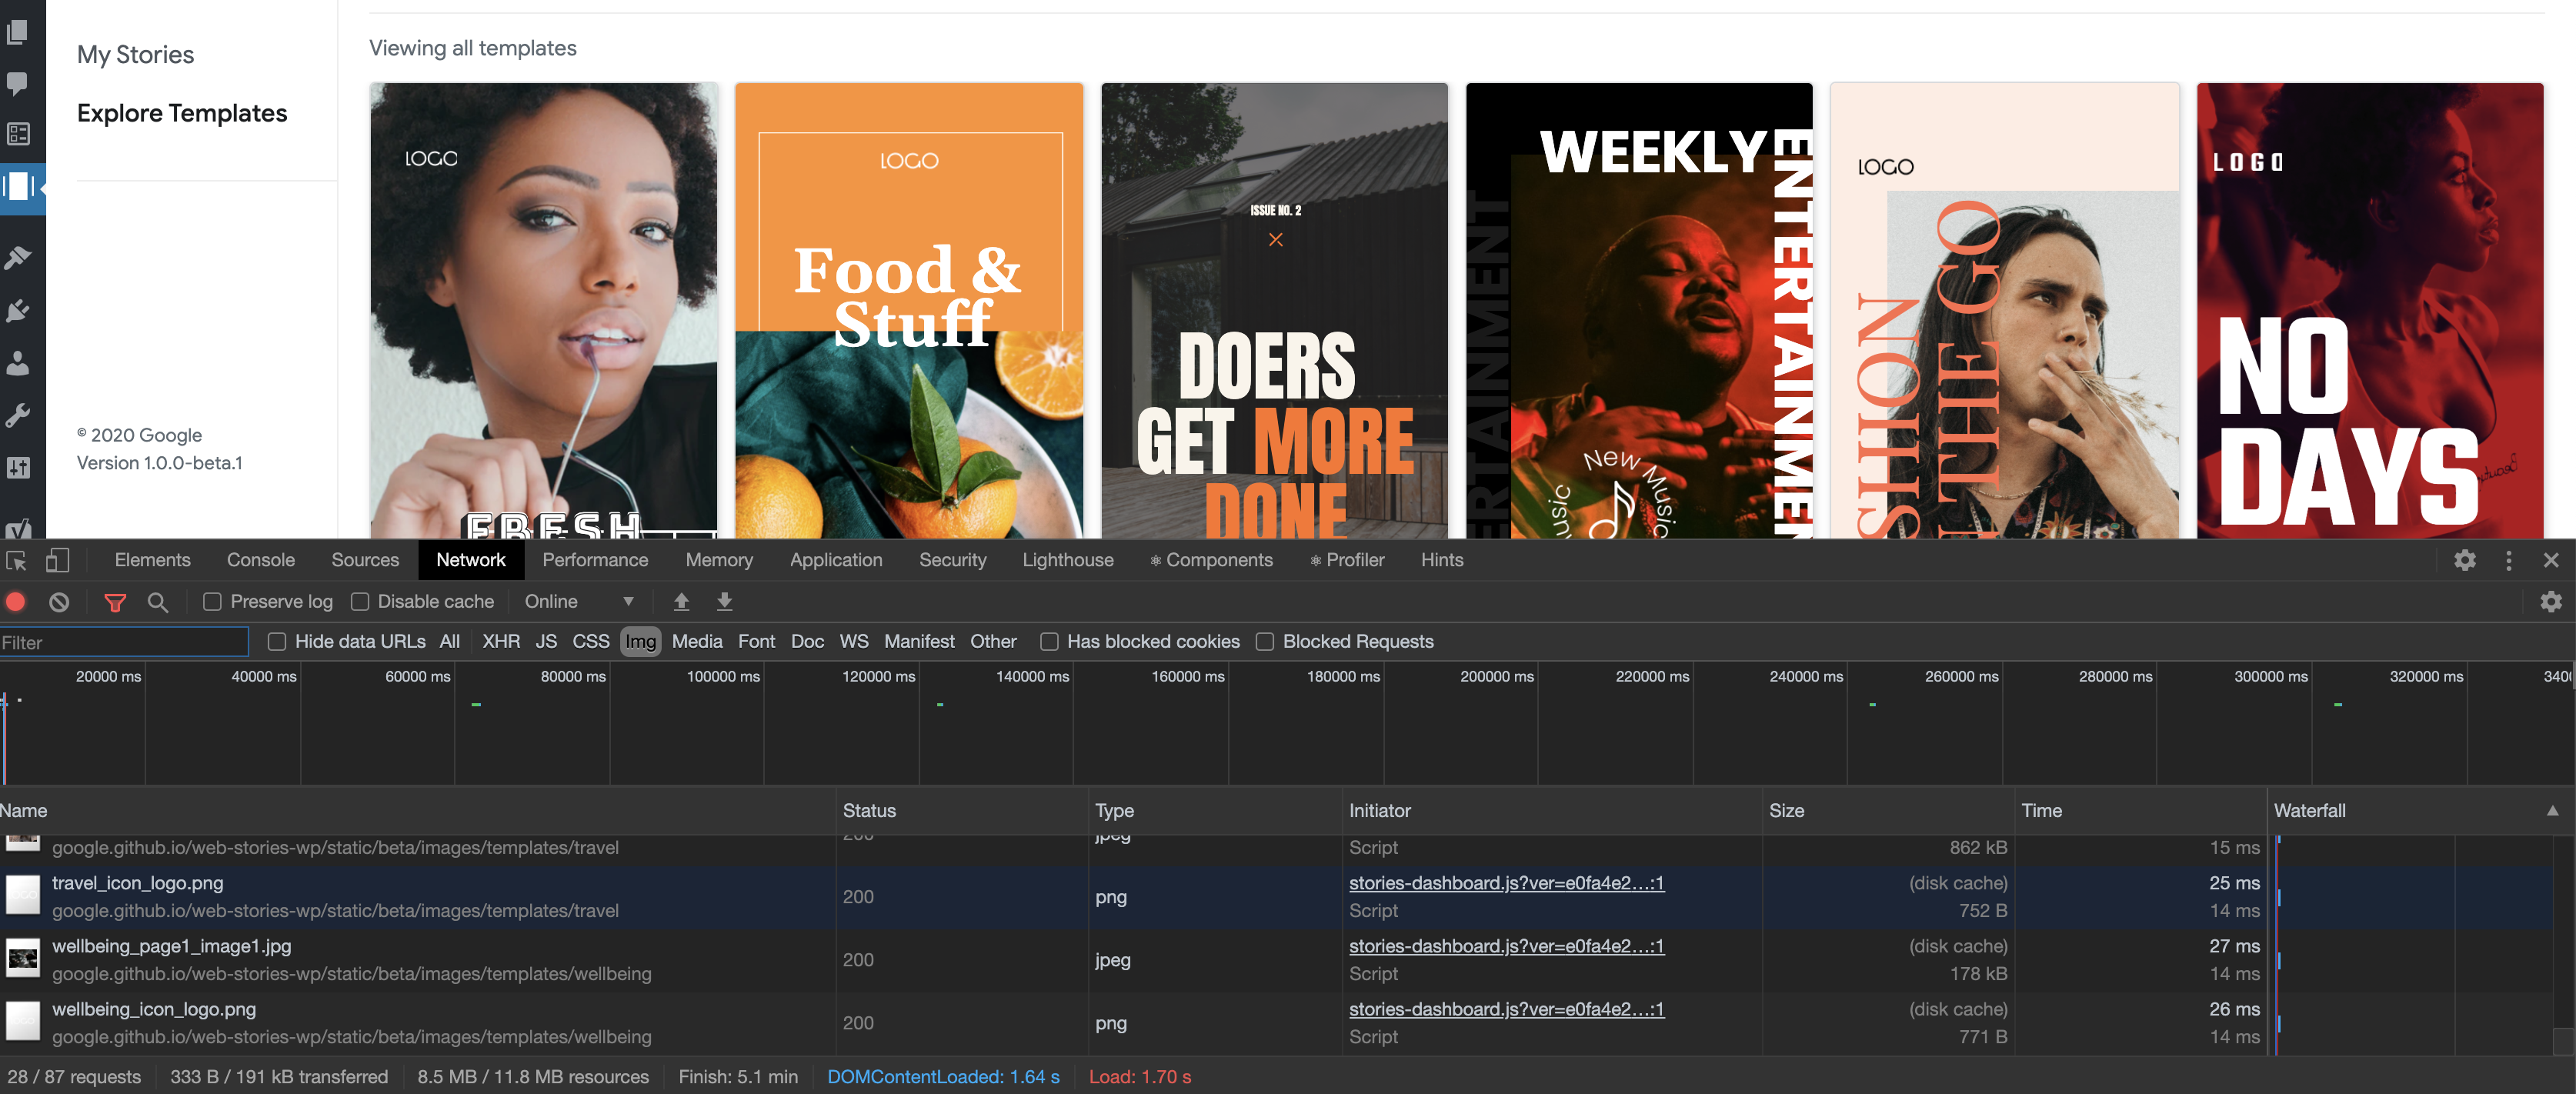Viewport: 2576px width, 1094px height.
Task: Switch to the Performance tab
Action: point(595,560)
